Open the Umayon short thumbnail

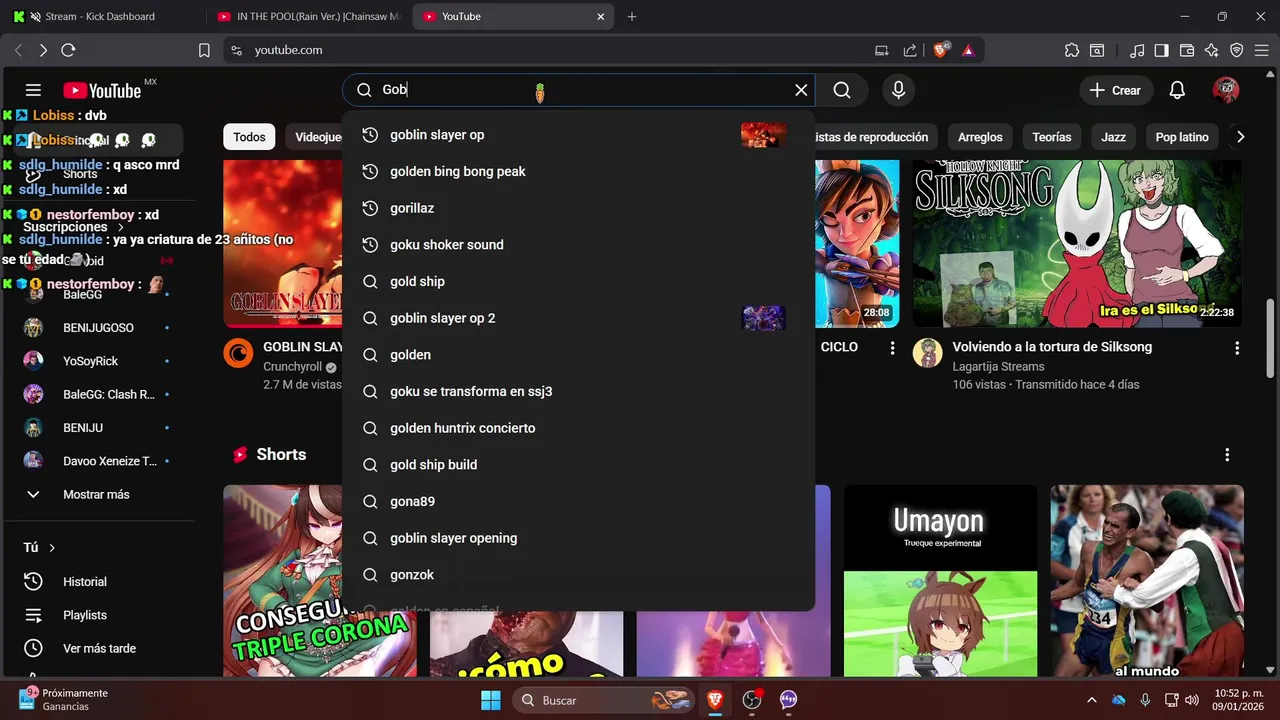[940, 581]
